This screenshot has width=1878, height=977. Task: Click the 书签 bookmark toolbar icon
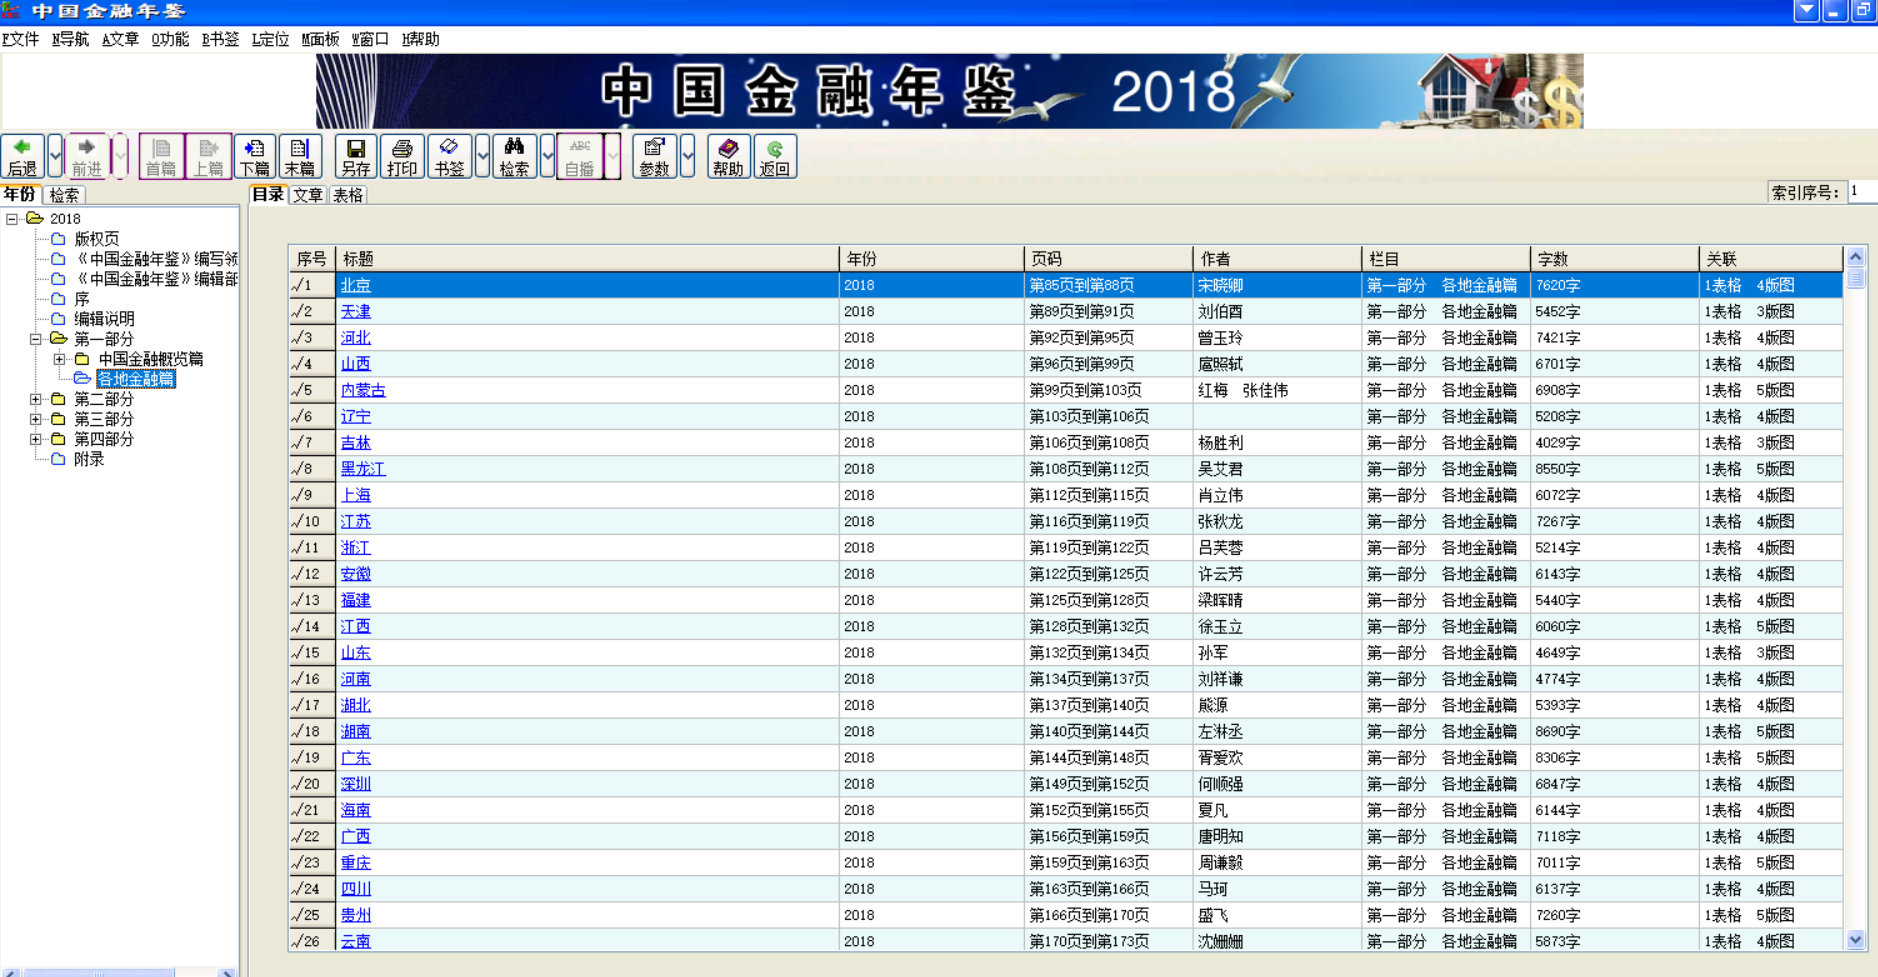(x=449, y=156)
